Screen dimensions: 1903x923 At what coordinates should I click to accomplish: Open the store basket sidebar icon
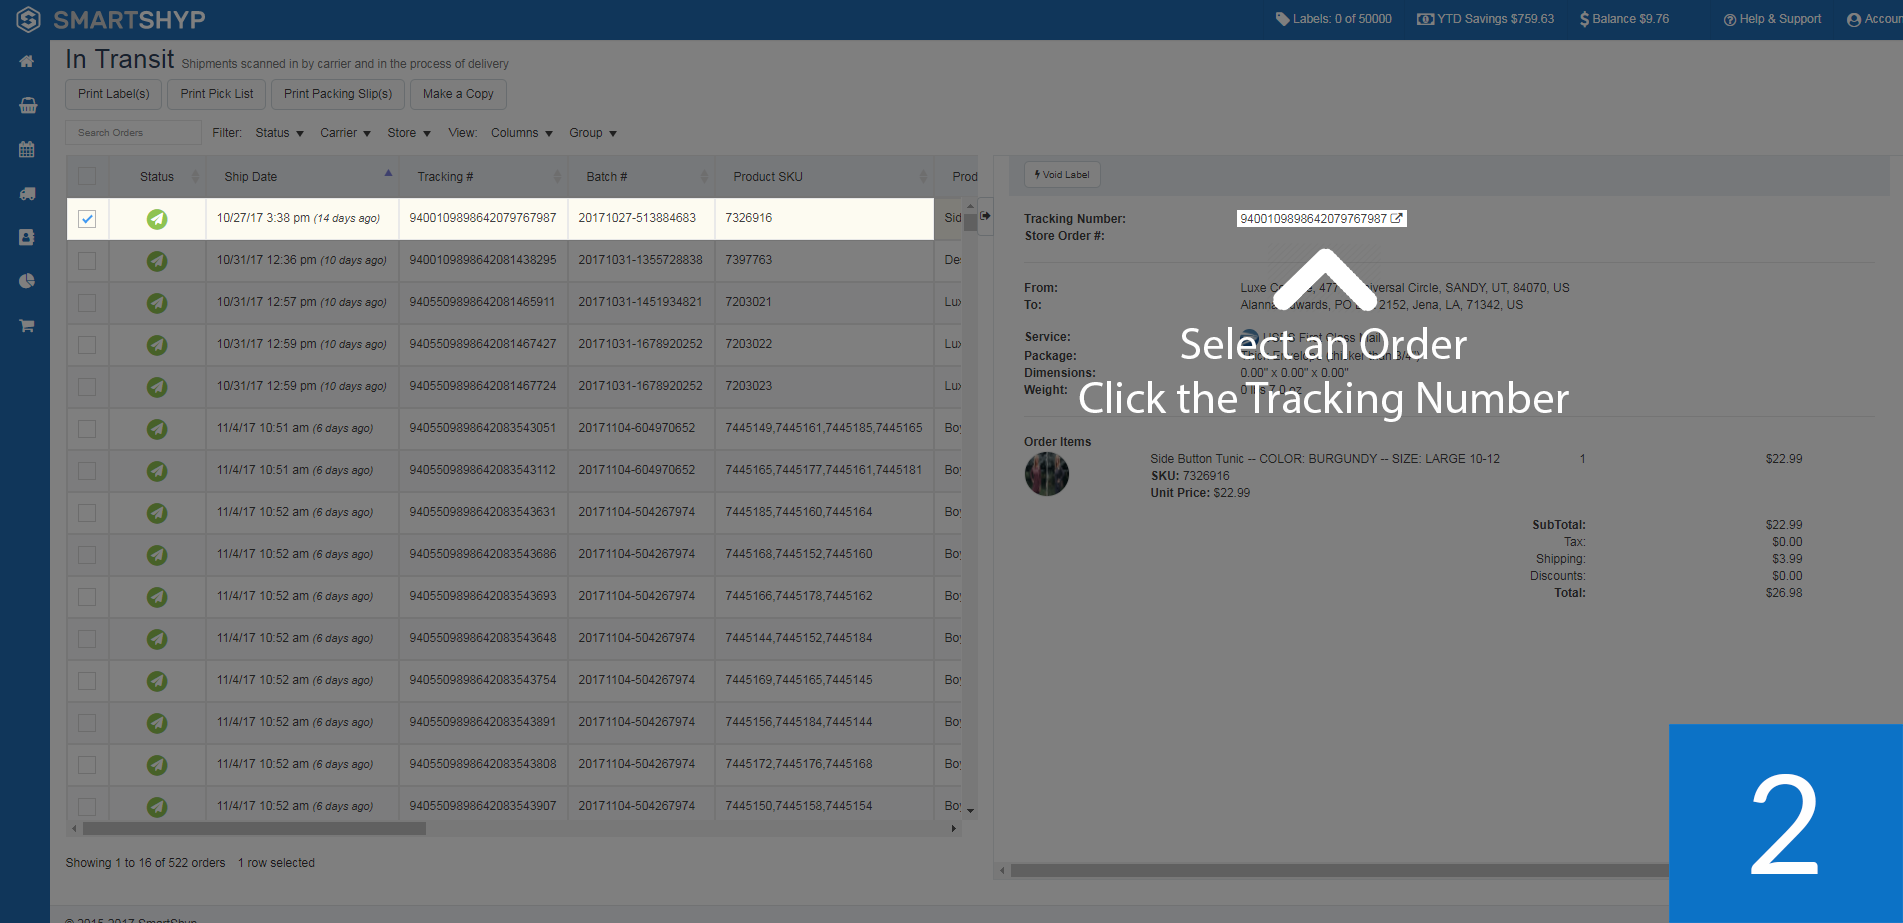point(28,105)
